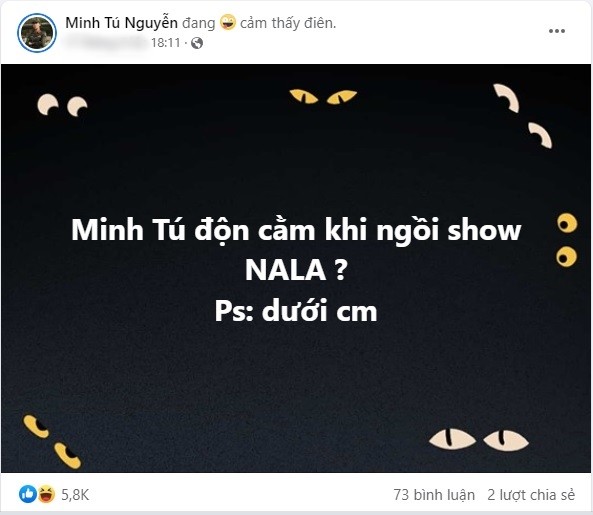Open the 73 bình luận comments link
593x515 pixels.
(434, 495)
